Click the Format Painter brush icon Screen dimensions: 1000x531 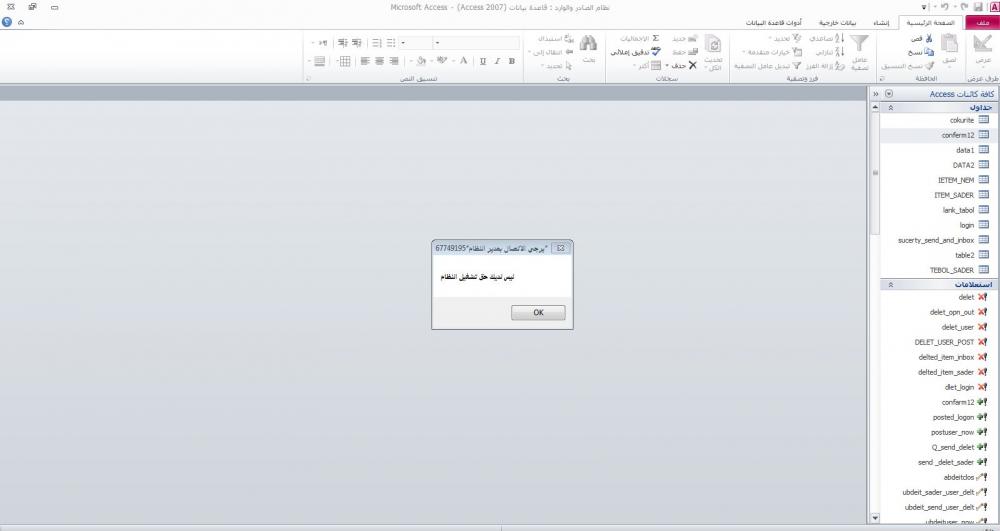click(929, 66)
